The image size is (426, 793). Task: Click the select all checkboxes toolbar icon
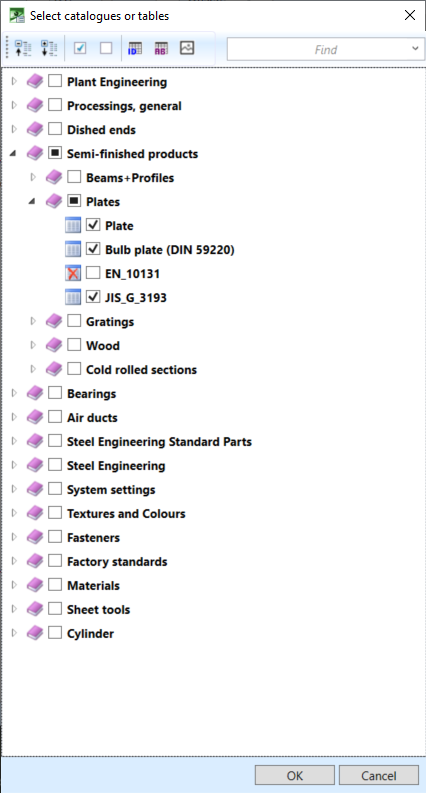[80, 49]
